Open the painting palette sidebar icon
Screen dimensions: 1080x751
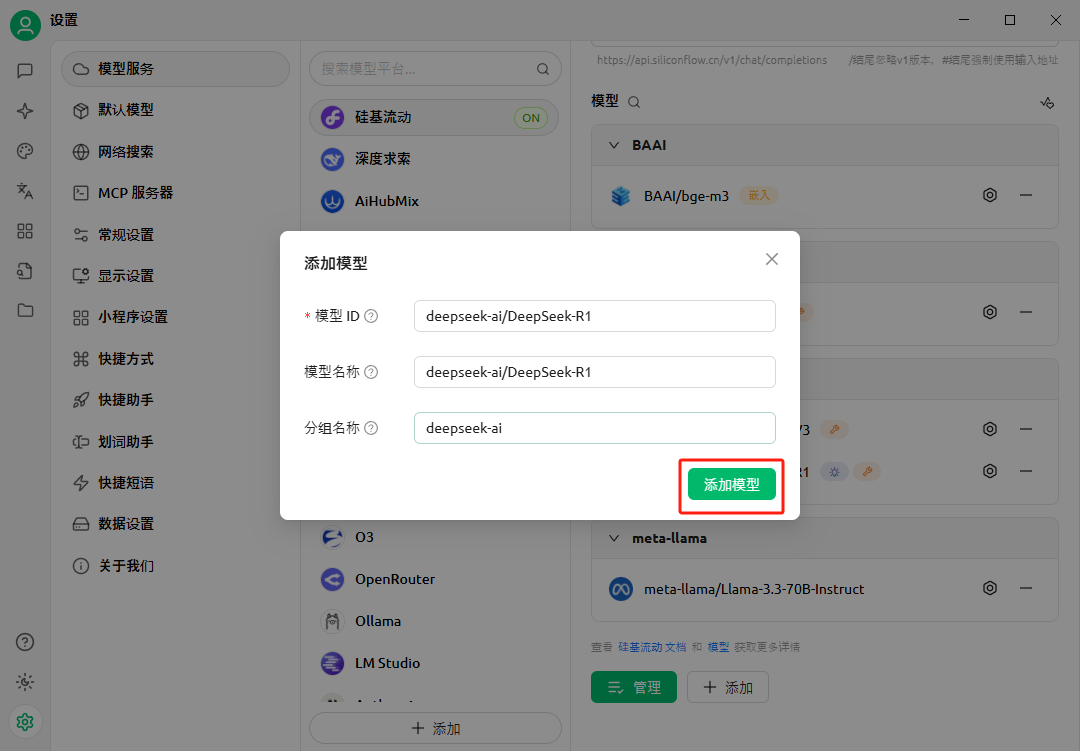pos(25,151)
